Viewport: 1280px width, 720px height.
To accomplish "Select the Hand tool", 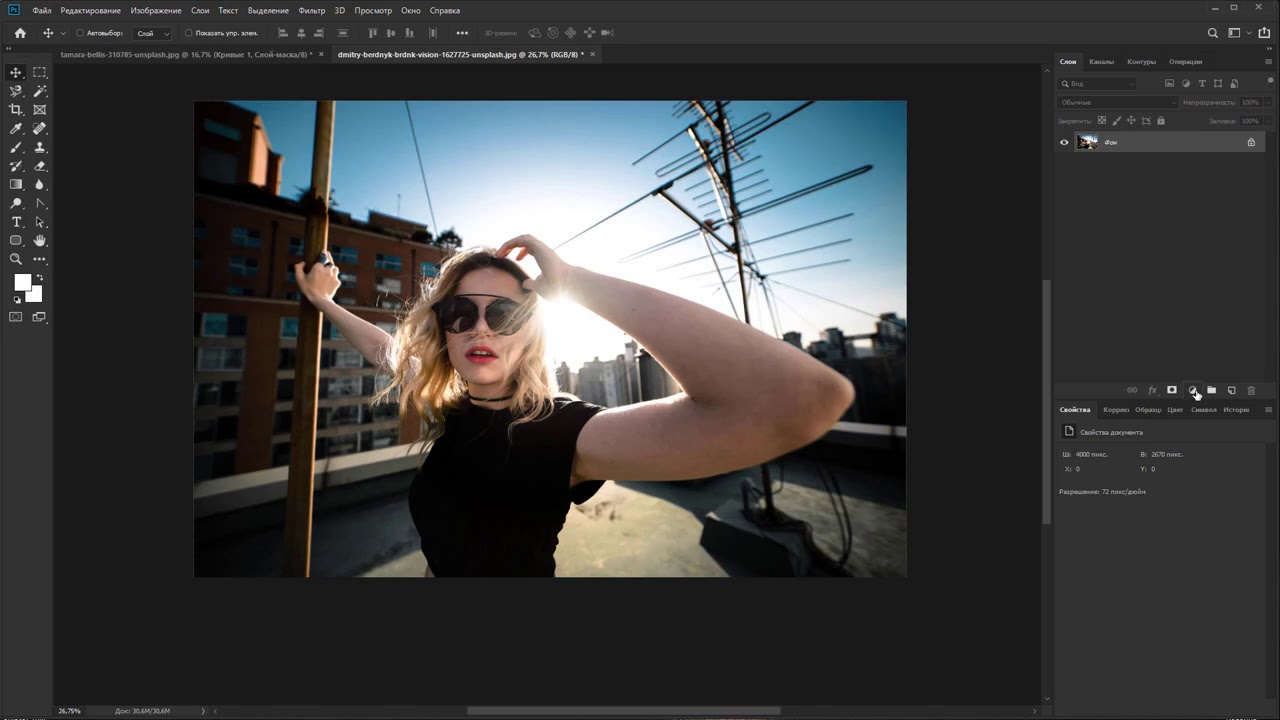I will click(x=40, y=241).
